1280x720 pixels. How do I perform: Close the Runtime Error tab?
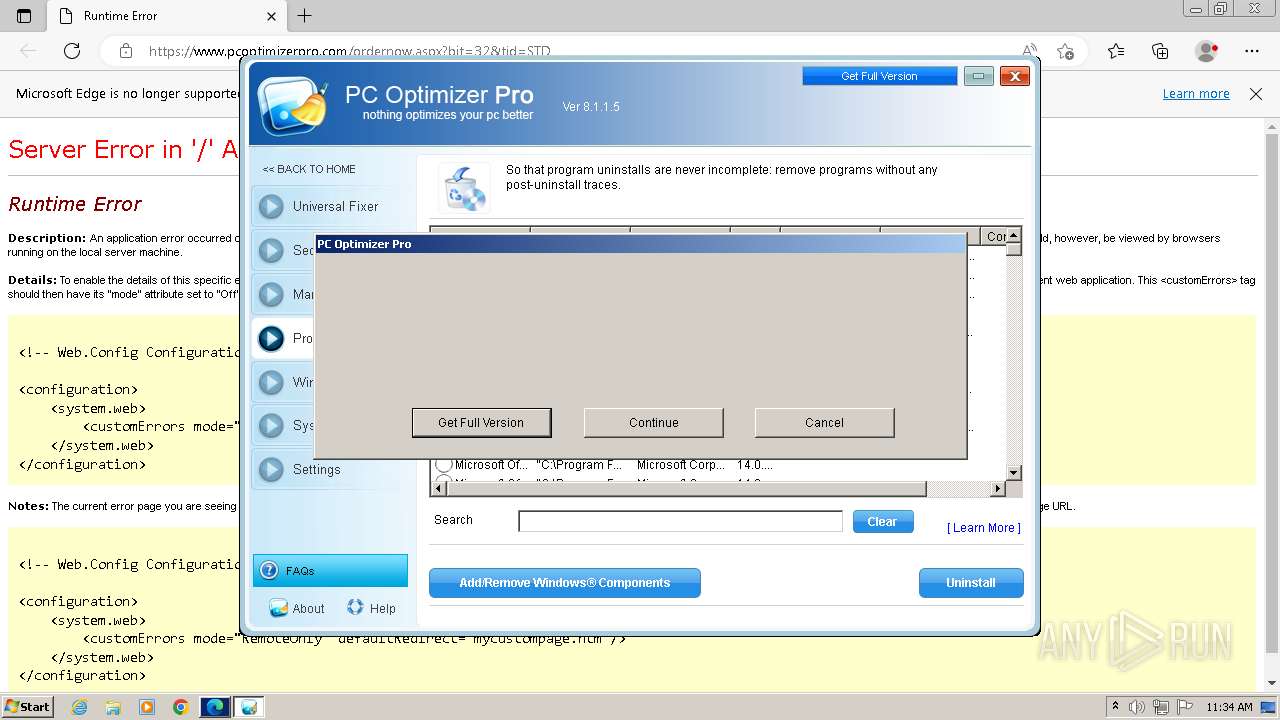click(271, 16)
